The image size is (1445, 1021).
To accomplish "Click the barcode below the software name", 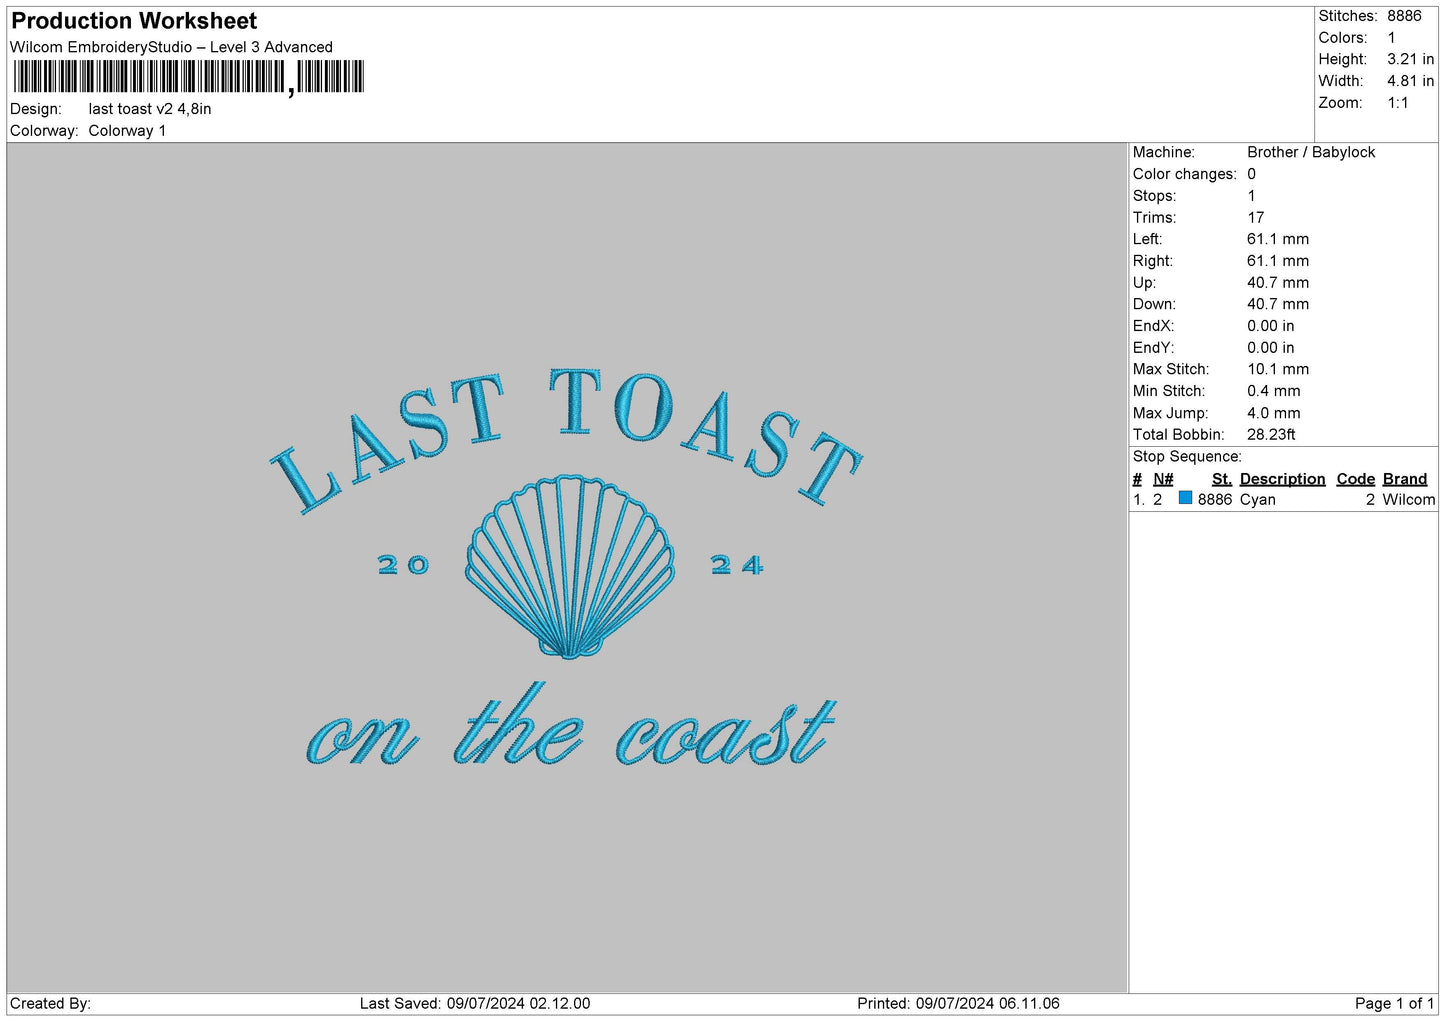I will (x=189, y=77).
